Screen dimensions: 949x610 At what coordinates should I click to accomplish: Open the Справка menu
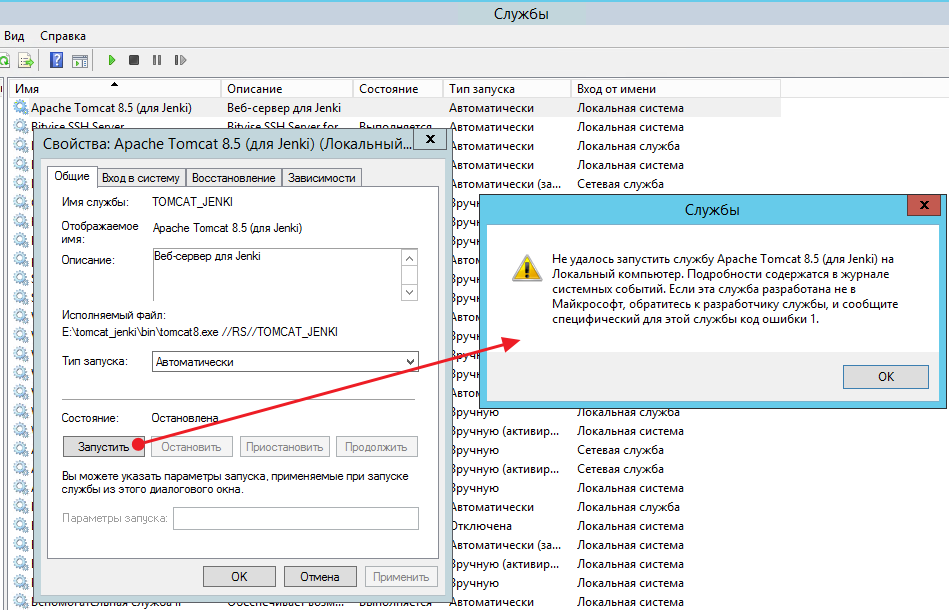click(63, 36)
